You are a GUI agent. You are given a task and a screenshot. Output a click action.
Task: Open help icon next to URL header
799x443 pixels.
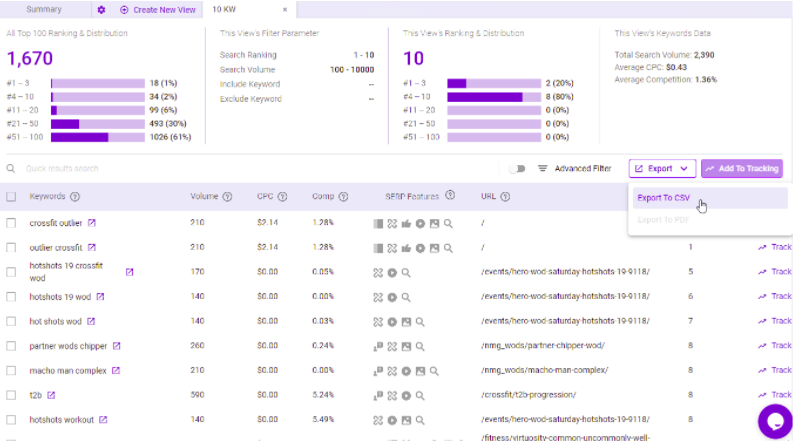click(505, 196)
